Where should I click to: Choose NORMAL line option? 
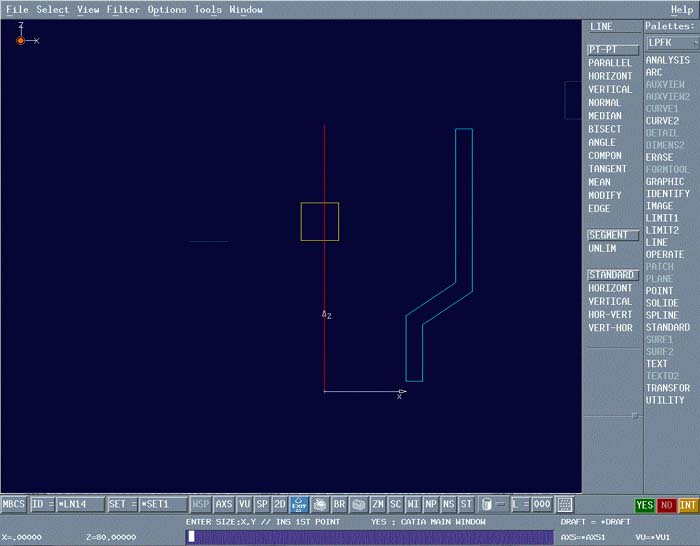coord(604,103)
